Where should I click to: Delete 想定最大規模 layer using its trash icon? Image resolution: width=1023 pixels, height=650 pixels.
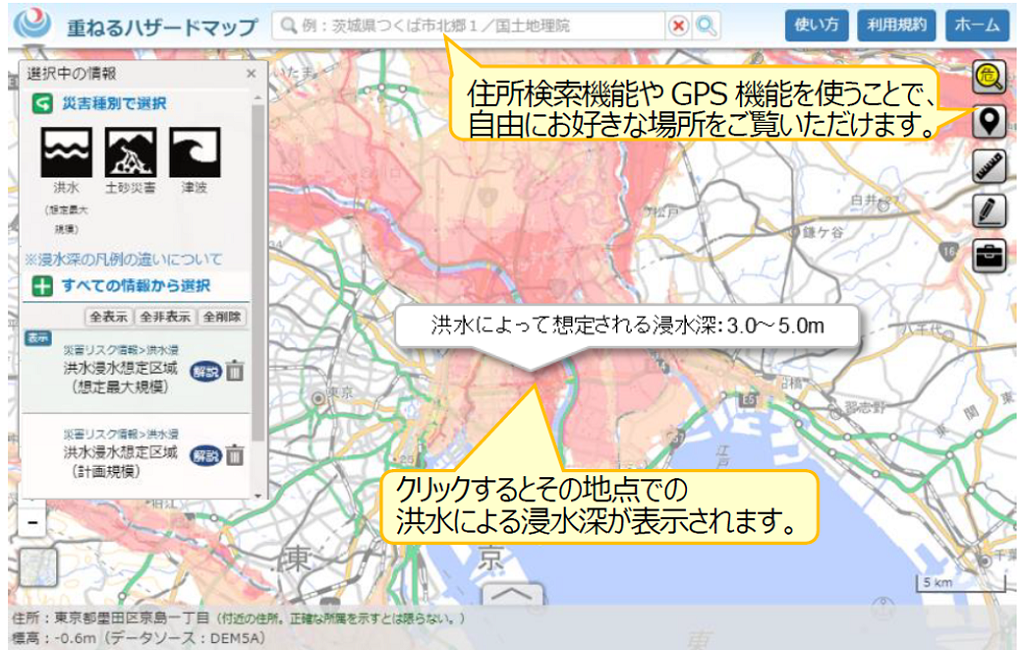coord(236,372)
